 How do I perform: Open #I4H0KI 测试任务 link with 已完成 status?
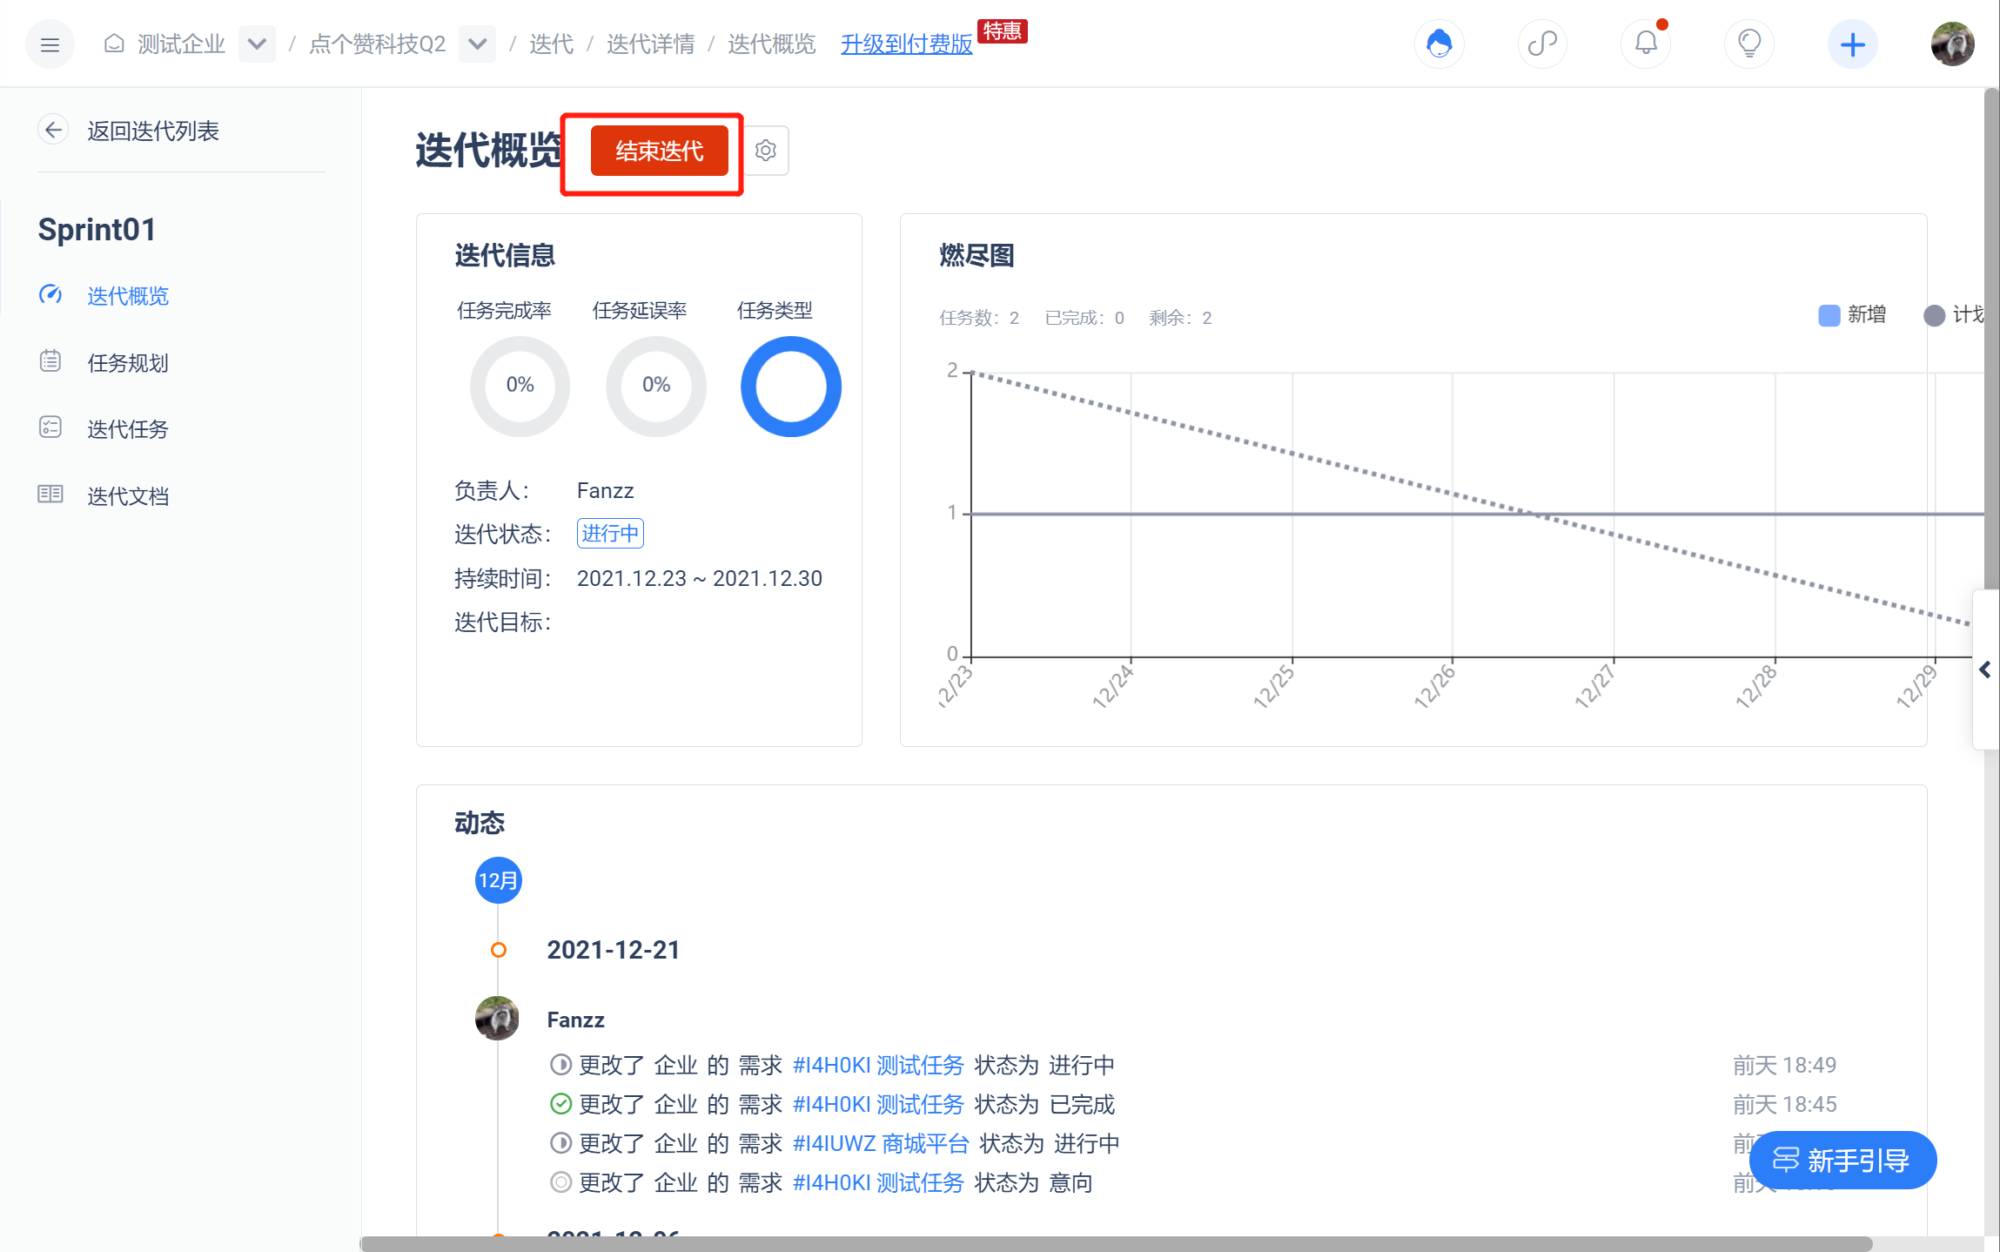[878, 1104]
